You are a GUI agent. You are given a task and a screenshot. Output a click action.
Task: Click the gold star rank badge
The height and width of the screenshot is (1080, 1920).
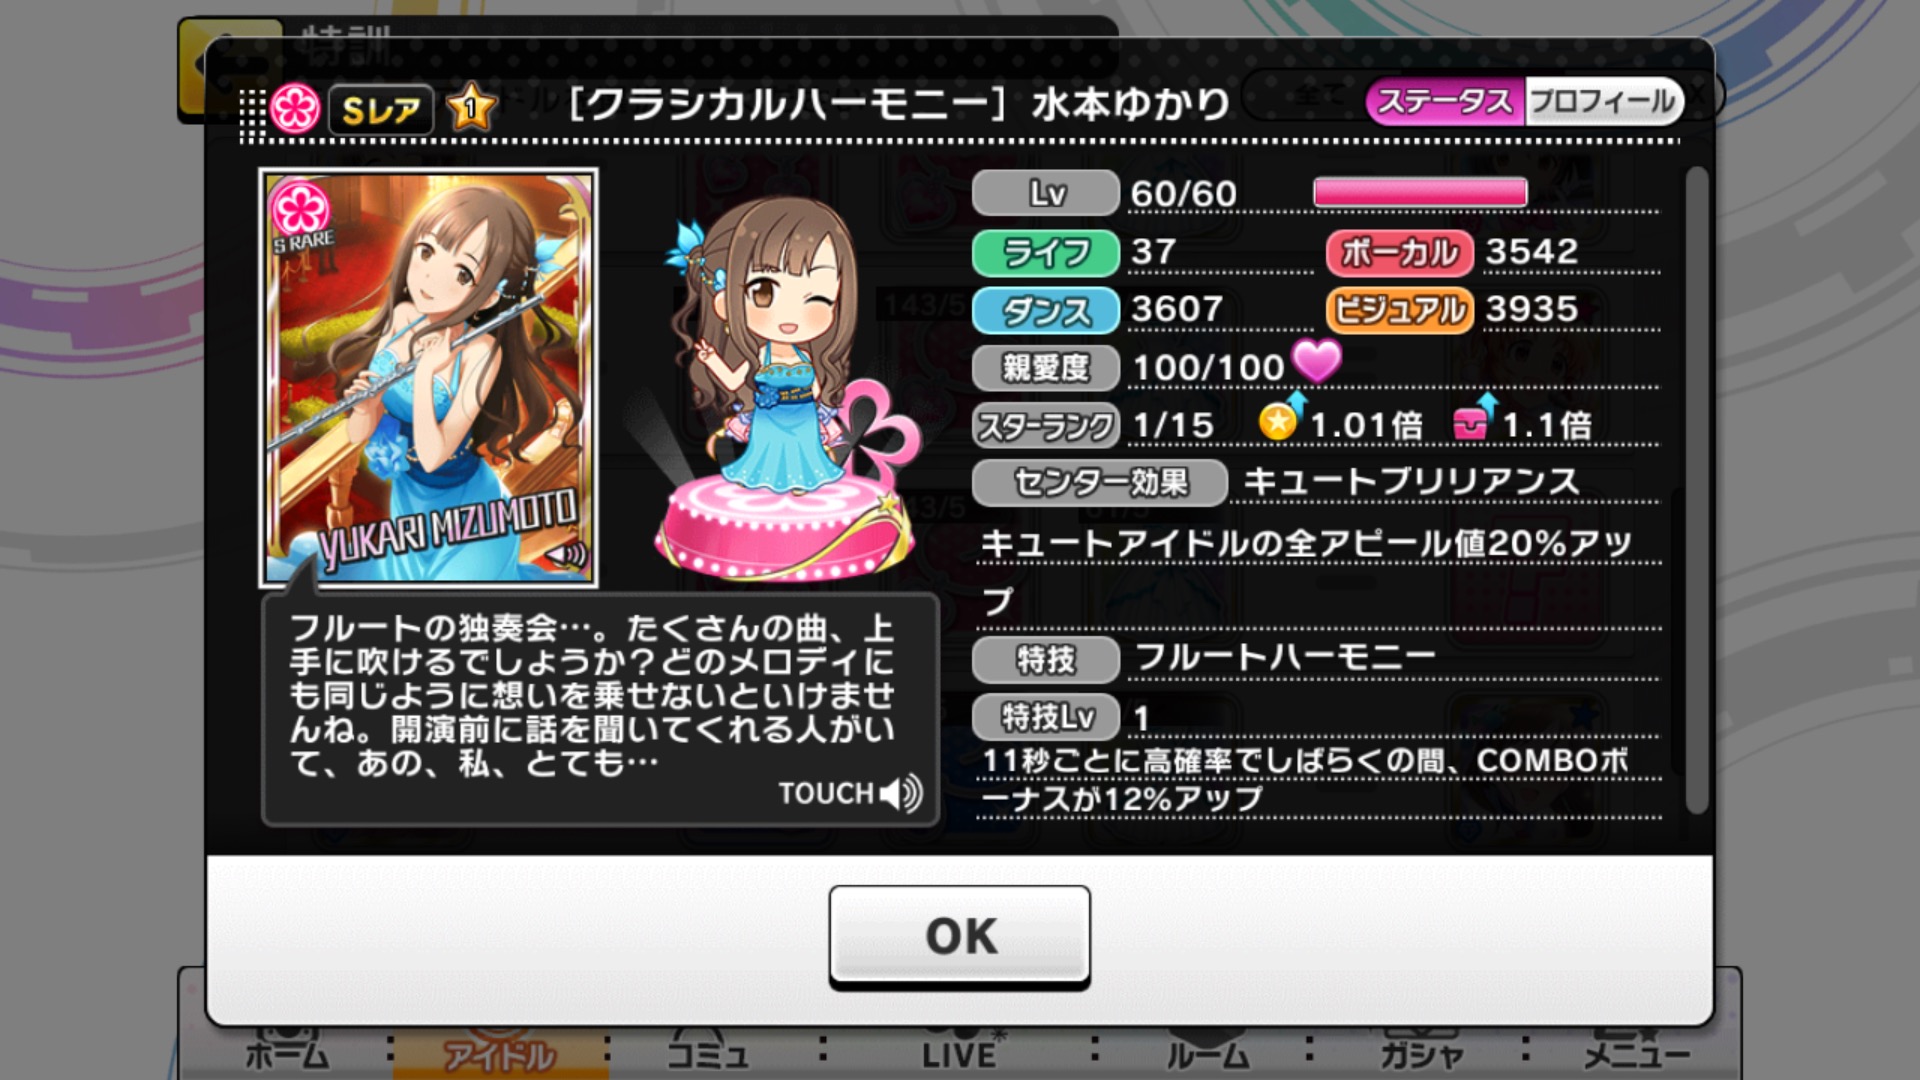click(472, 107)
